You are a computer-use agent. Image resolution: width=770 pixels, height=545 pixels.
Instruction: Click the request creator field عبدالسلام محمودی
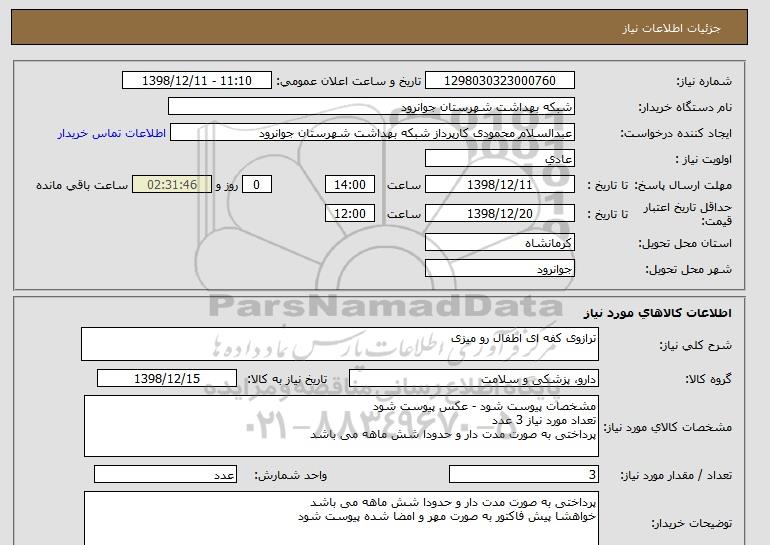pyautogui.click(x=372, y=133)
